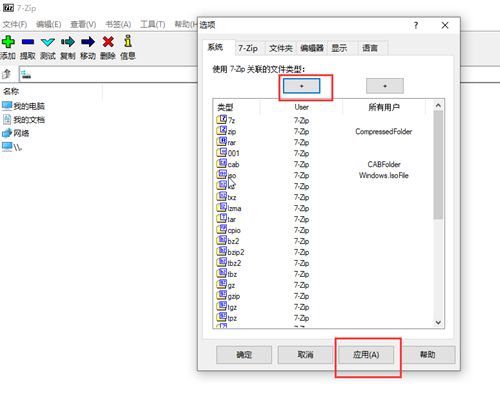Click the ? help button in dialog title bar
This screenshot has height=393, width=500.
click(416, 25)
